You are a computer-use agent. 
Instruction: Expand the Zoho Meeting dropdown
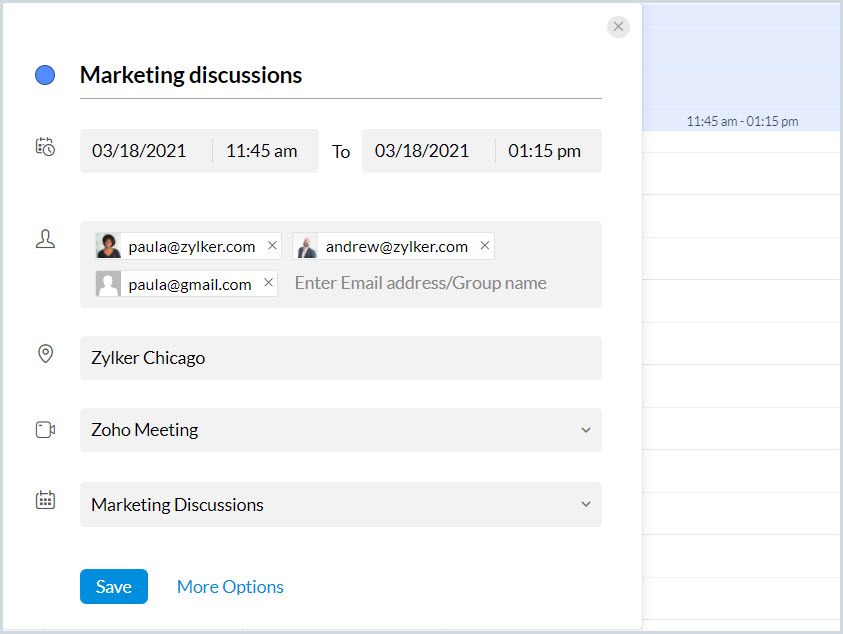(585, 430)
